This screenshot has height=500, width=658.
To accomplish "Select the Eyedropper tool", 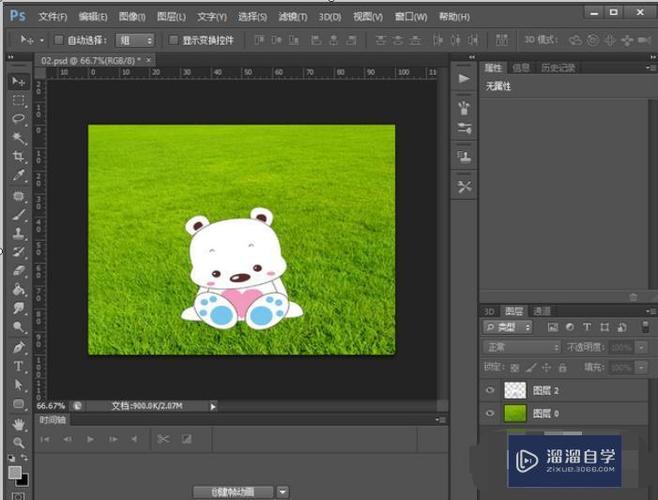I will point(18,175).
